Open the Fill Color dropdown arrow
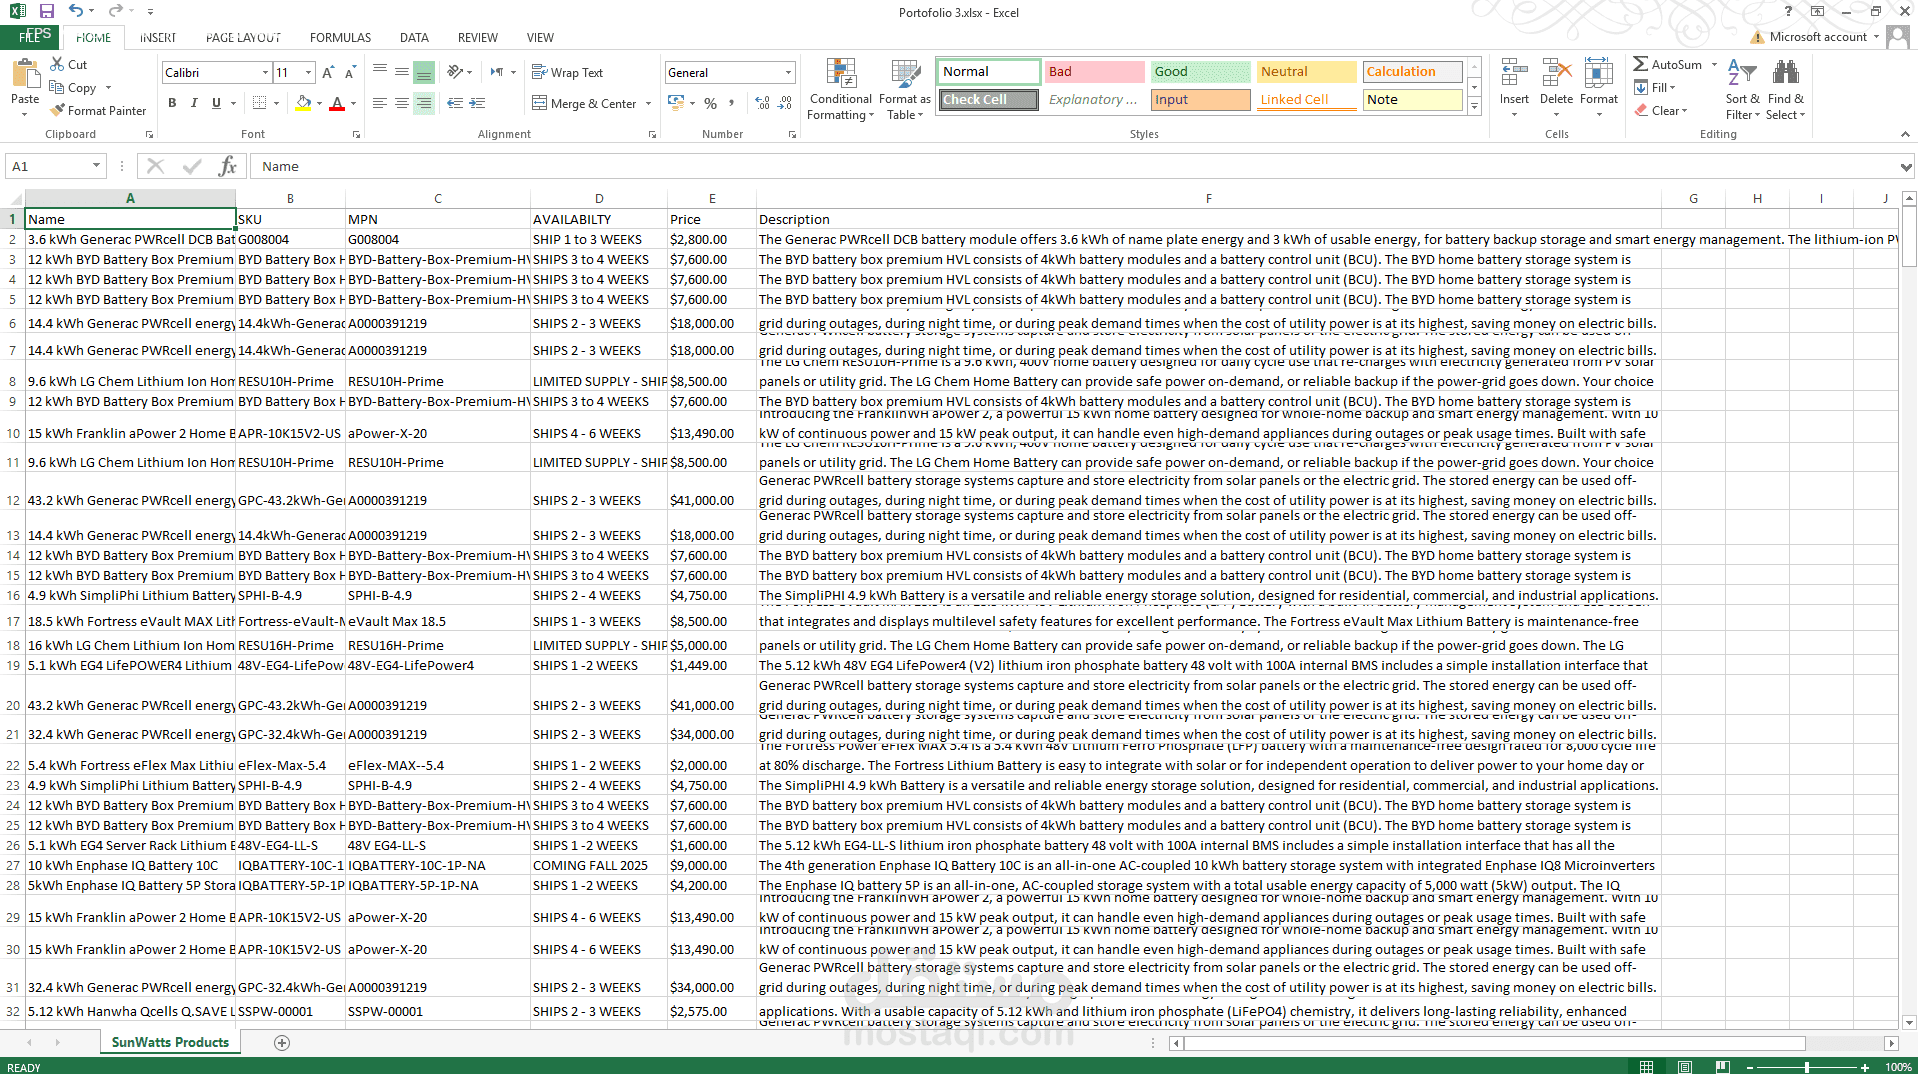This screenshot has width=1918, height=1074. (318, 103)
